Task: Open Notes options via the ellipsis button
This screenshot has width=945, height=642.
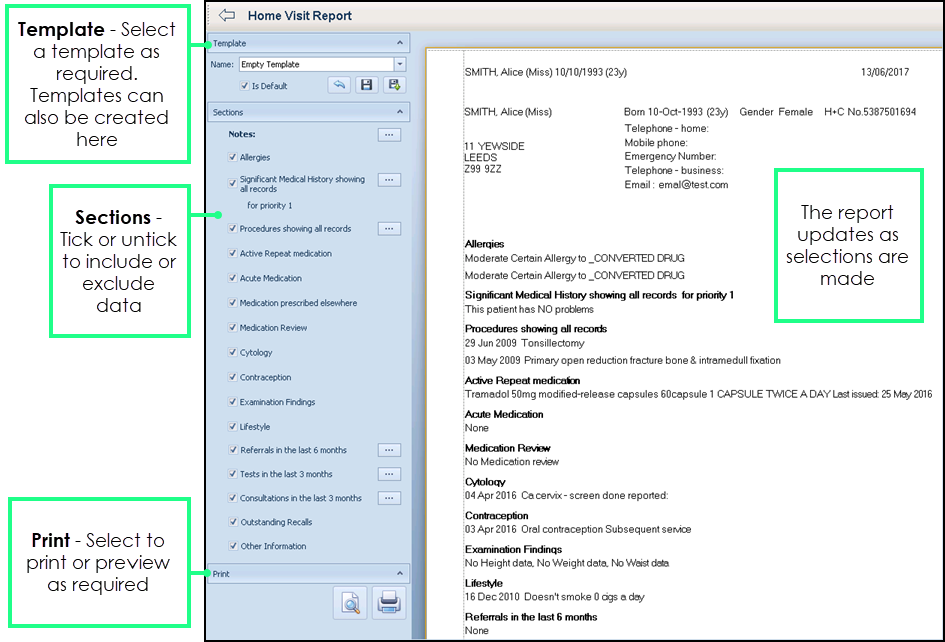Action: tap(389, 134)
